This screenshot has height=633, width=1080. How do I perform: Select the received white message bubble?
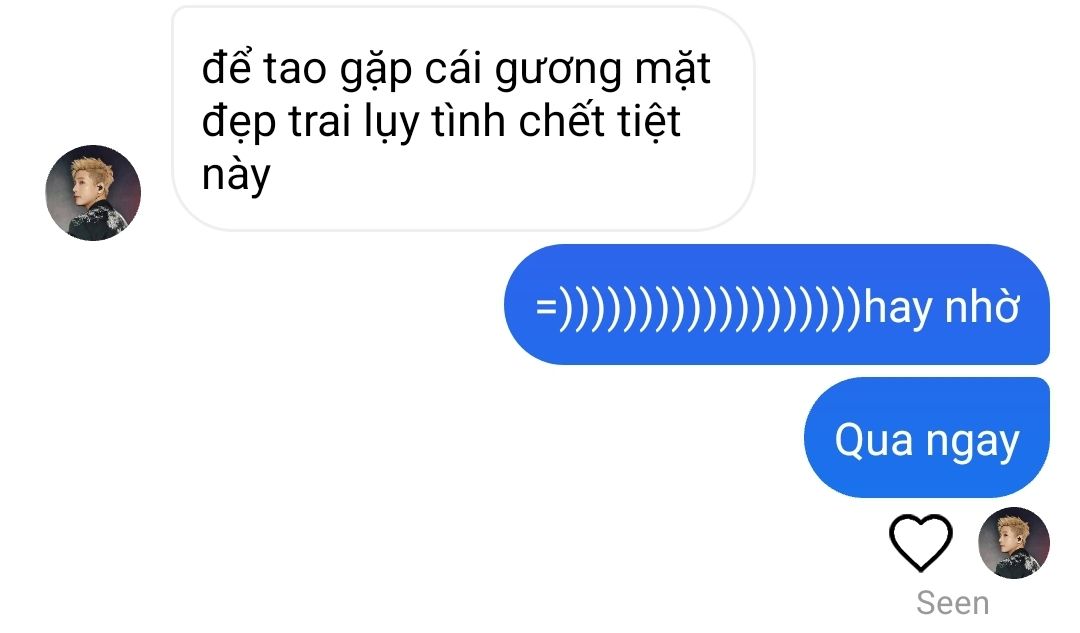point(463,118)
